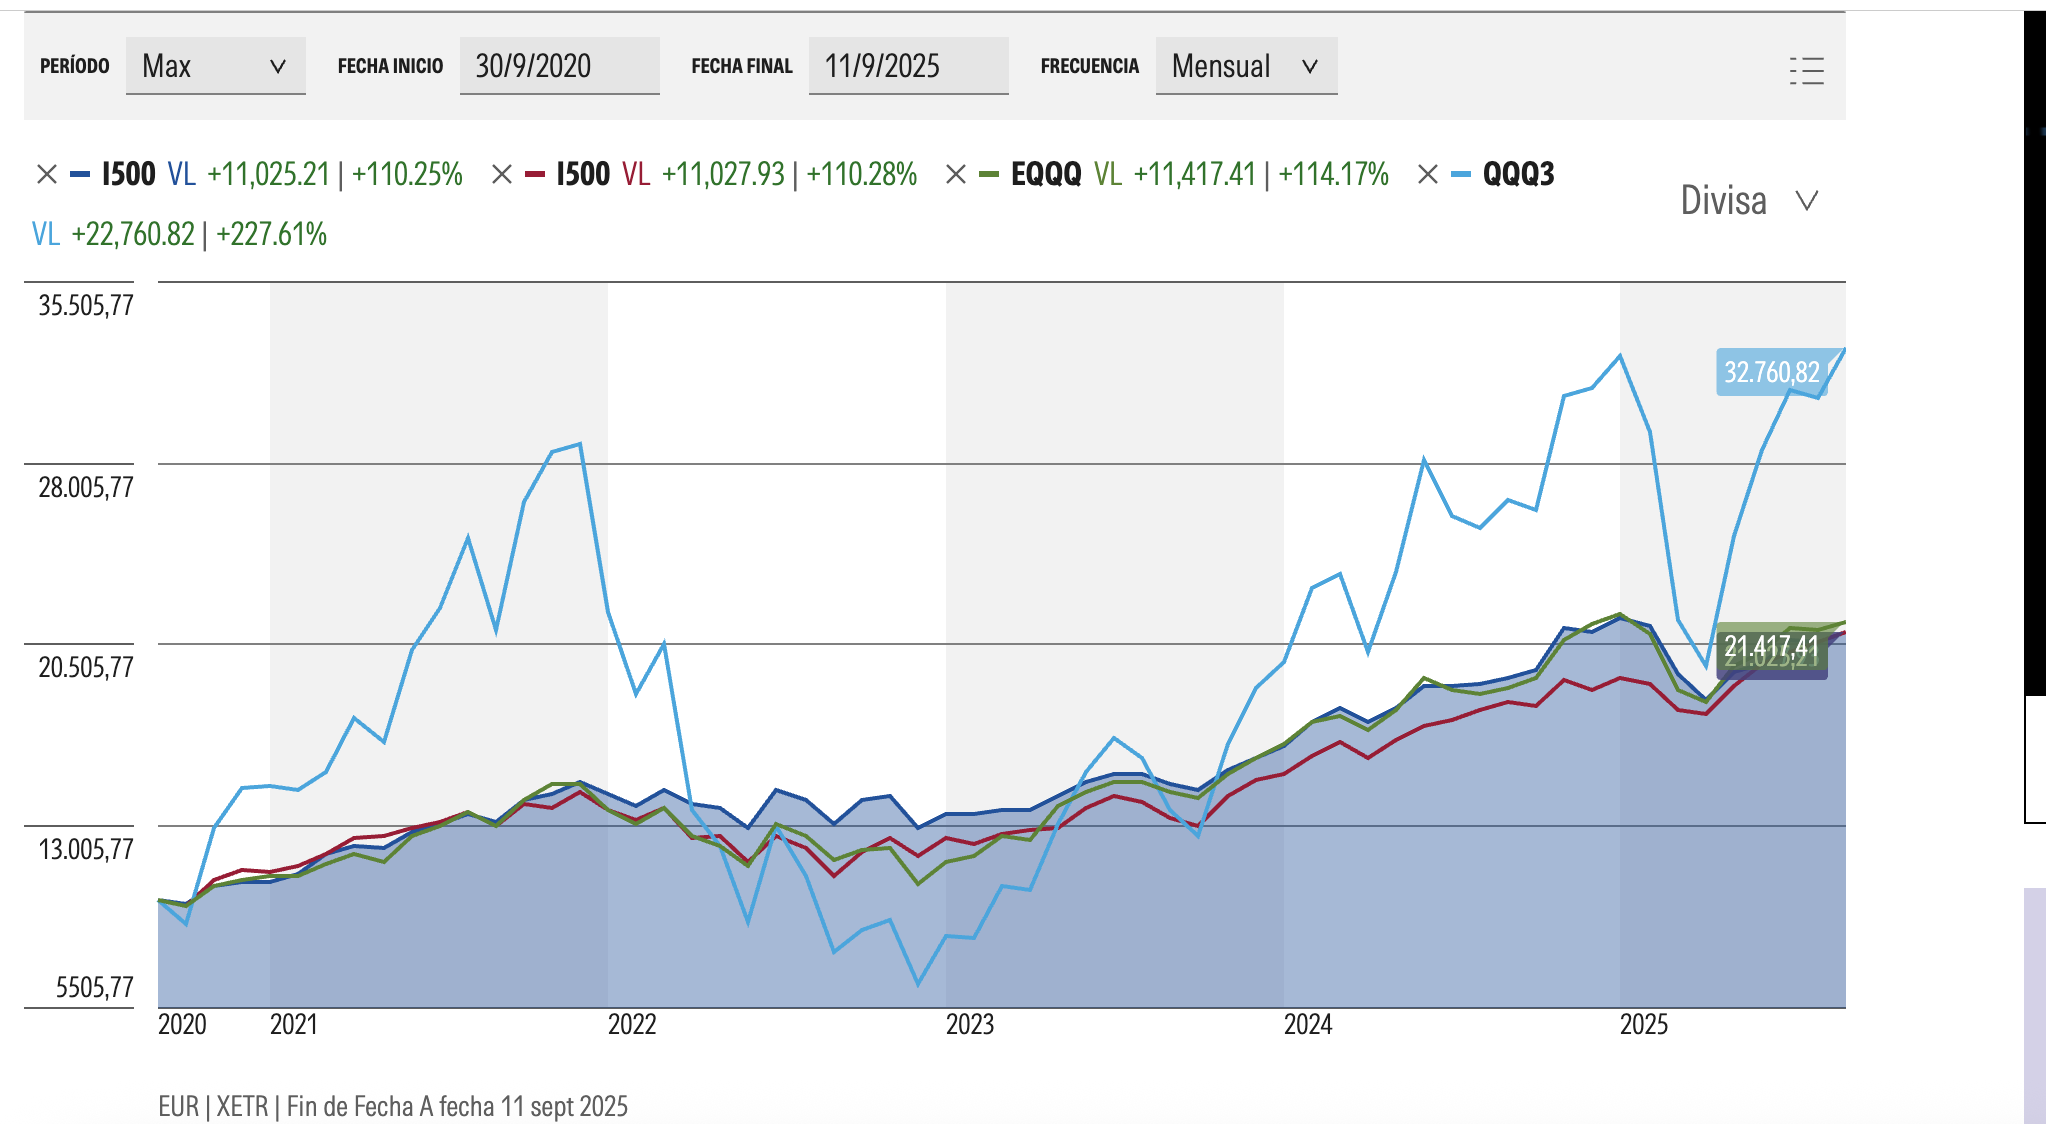The width and height of the screenshot is (2046, 1124).
Task: Click the red I500 ticker label
Action: click(583, 175)
